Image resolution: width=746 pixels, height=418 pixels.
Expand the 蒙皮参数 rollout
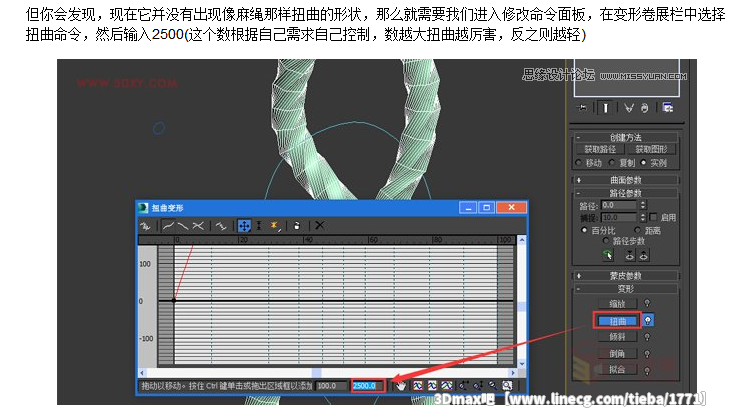click(x=626, y=276)
